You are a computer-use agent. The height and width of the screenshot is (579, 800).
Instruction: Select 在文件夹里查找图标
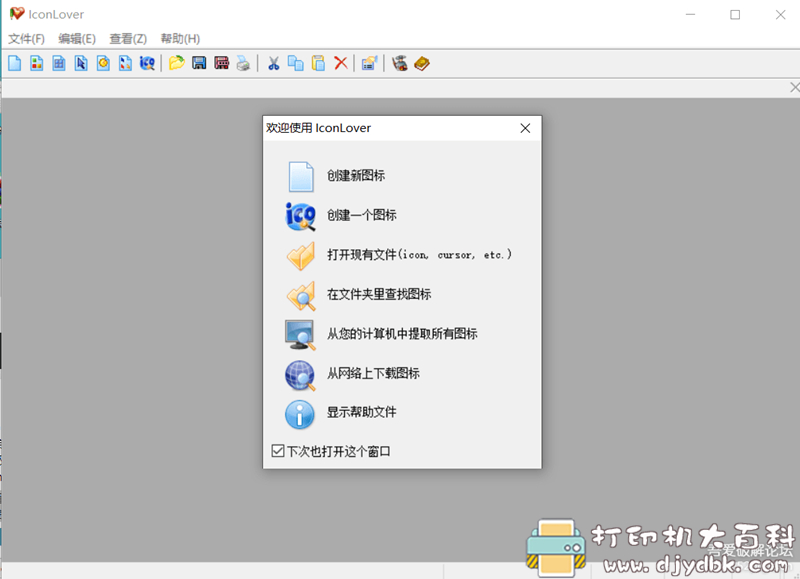379,294
